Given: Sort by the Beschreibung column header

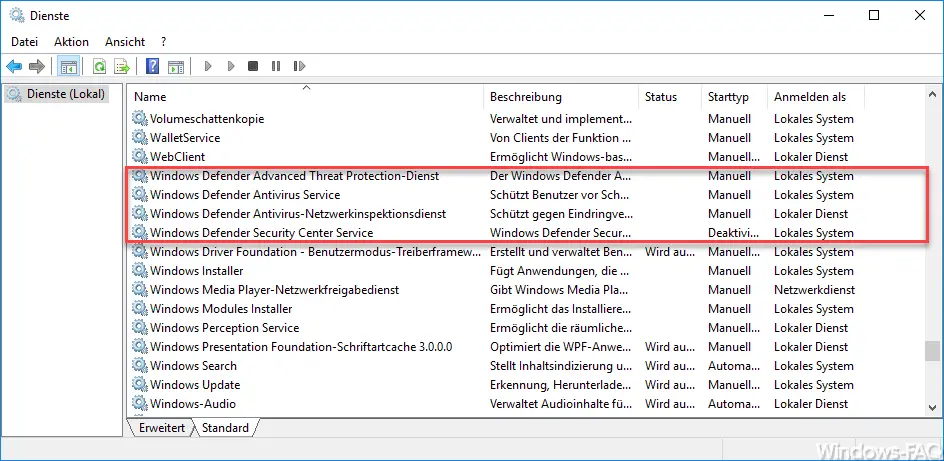Looking at the screenshot, I should pos(561,97).
